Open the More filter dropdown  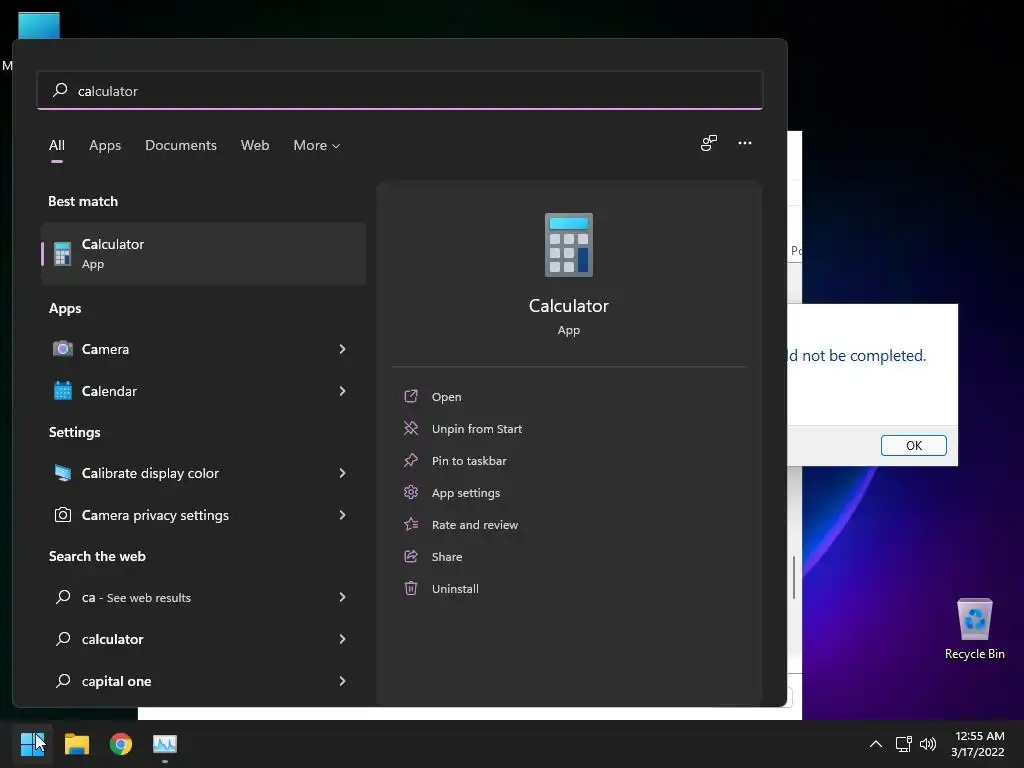[317, 145]
